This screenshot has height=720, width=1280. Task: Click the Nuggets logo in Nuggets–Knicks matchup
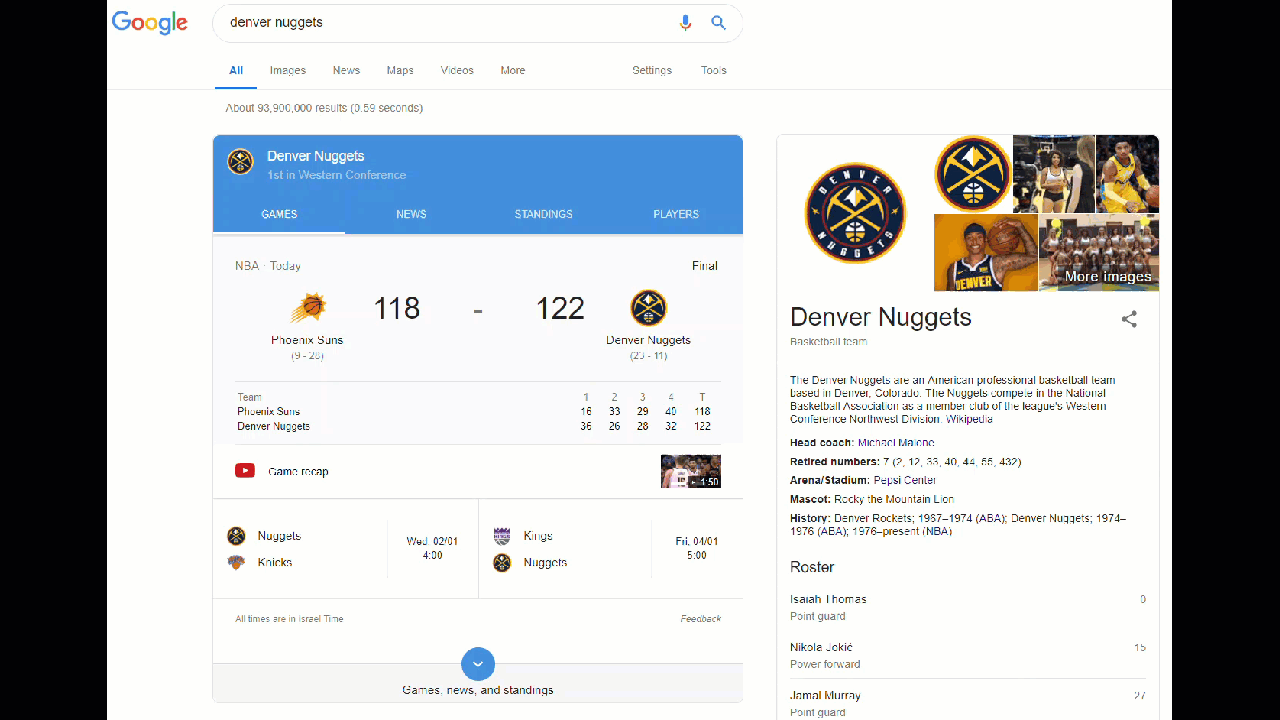pos(236,536)
